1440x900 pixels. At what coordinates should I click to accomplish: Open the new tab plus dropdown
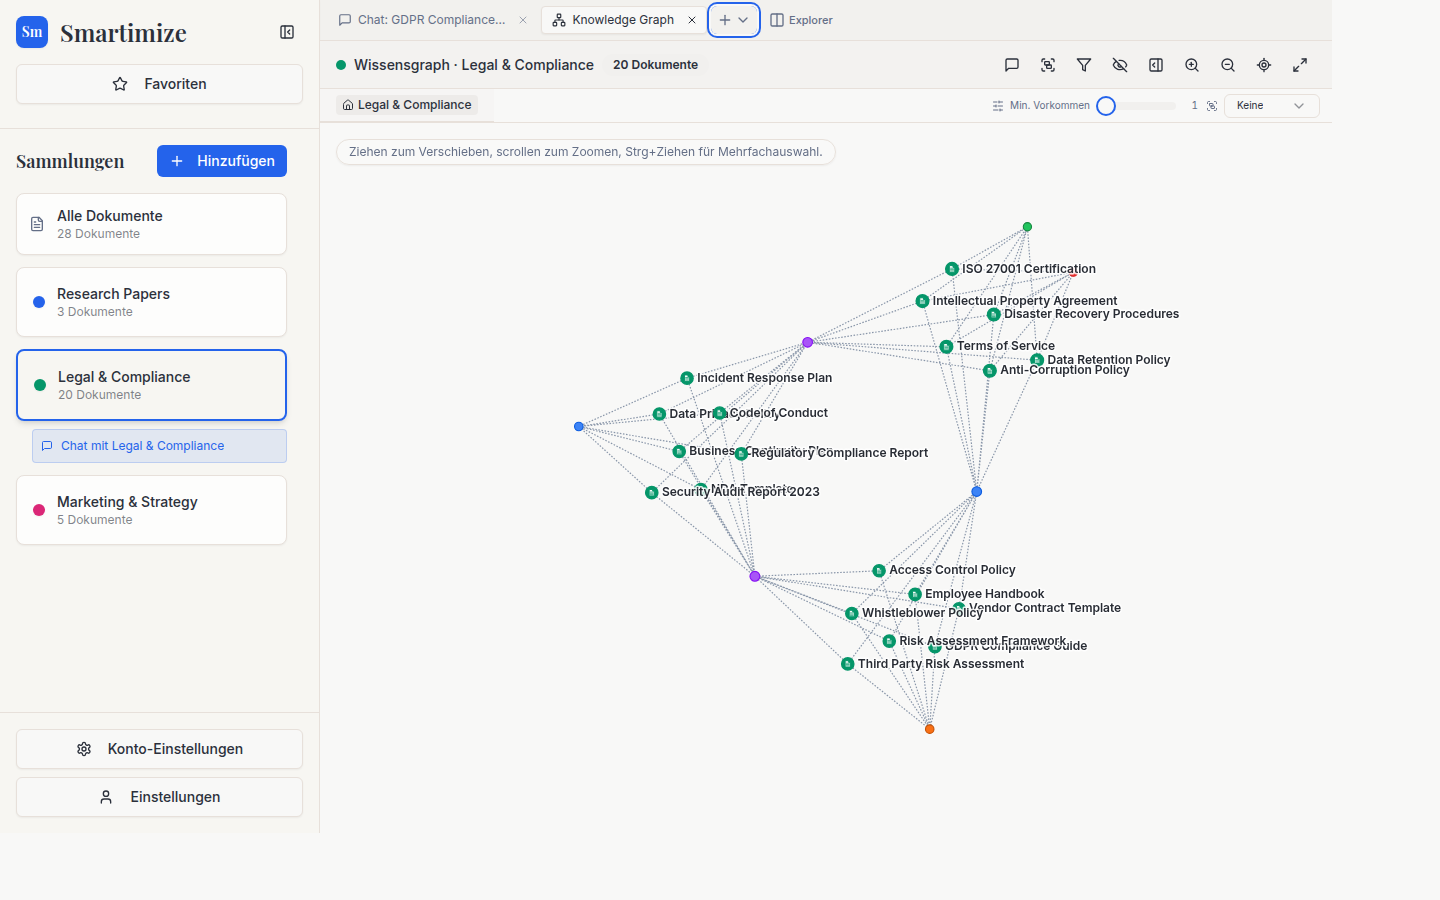(x=734, y=20)
